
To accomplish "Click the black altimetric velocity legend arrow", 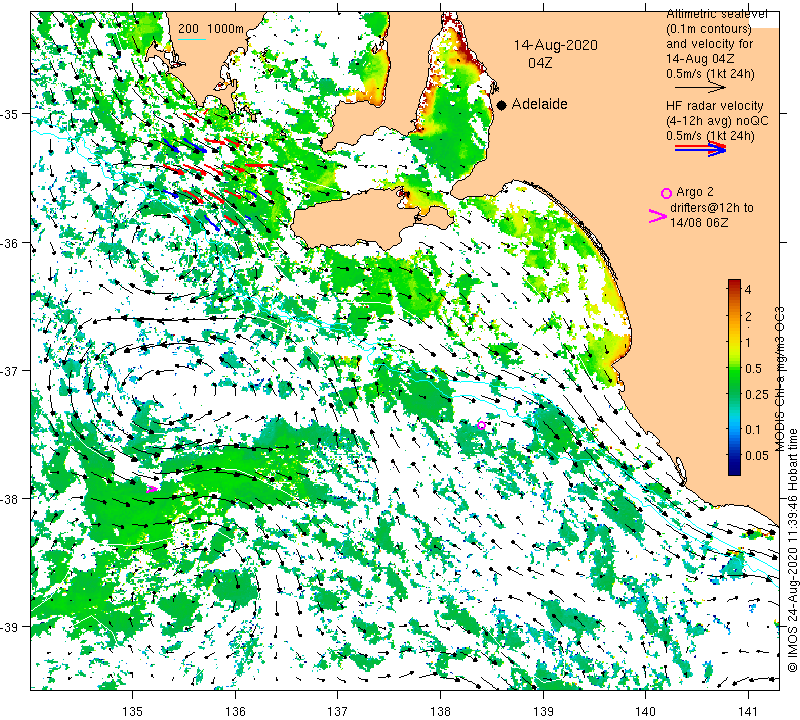I will 701,88.
